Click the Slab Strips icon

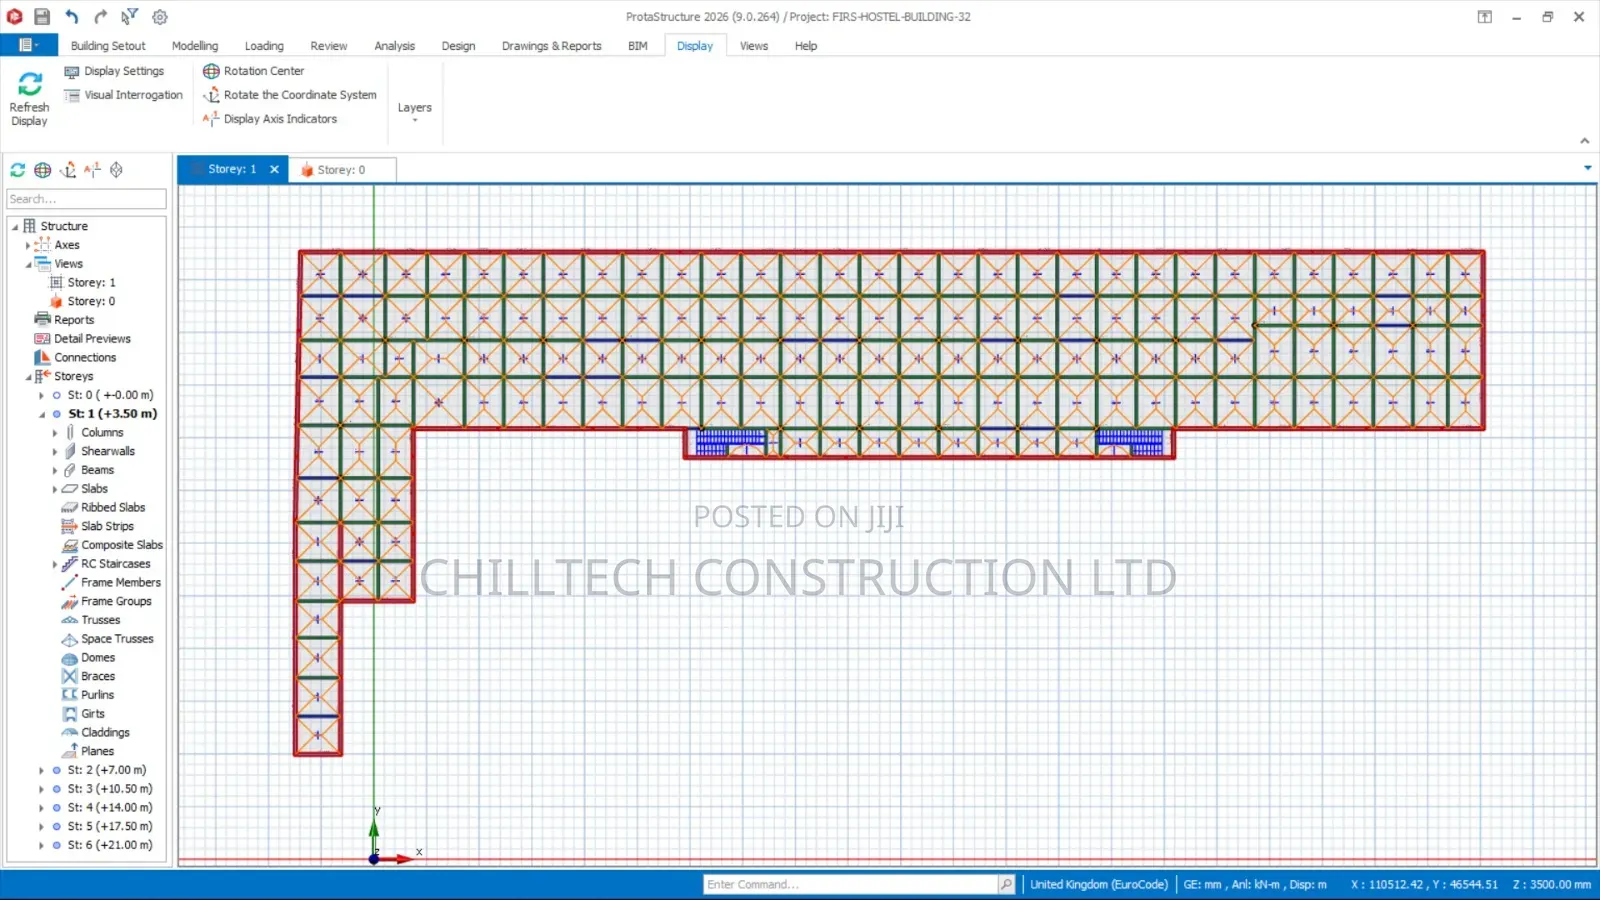click(69, 526)
